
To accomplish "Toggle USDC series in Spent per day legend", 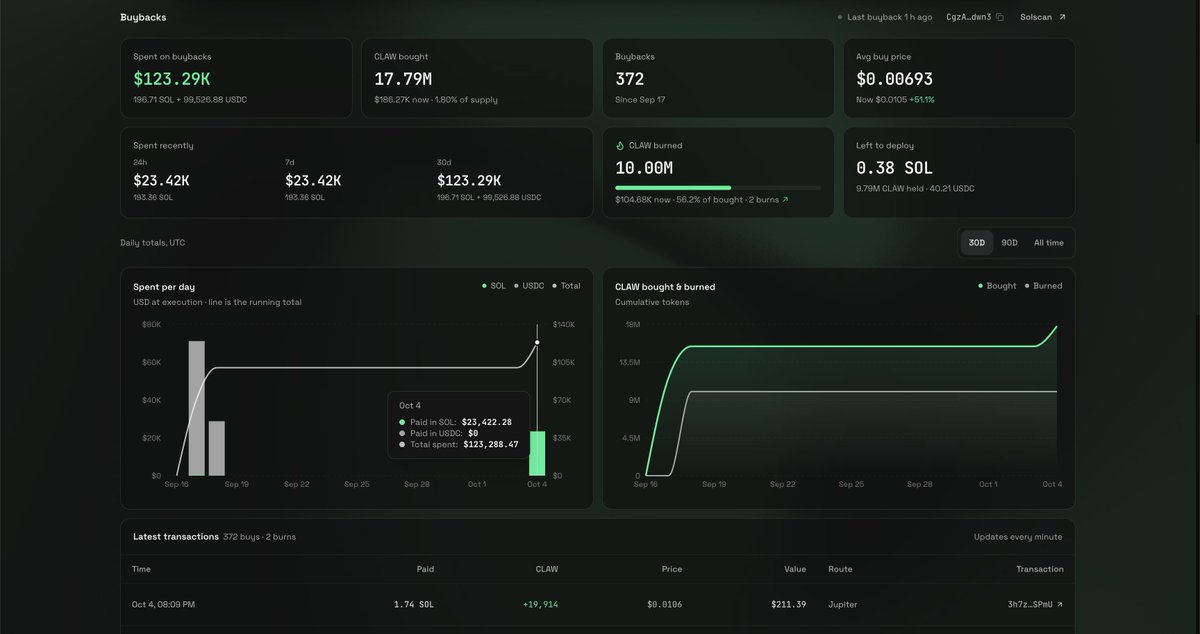I will [x=530, y=286].
